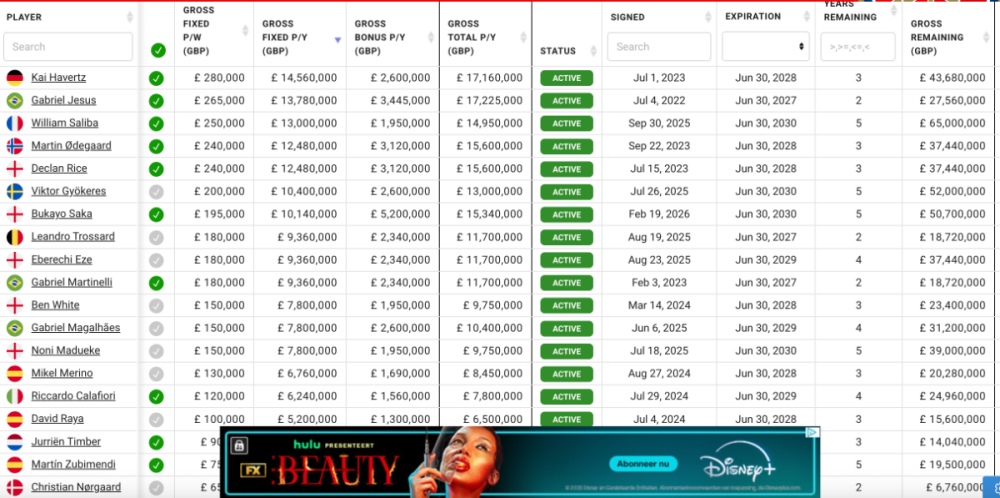Sort the Player column using its arrows
1000x498 pixels.
pyautogui.click(x=129, y=17)
